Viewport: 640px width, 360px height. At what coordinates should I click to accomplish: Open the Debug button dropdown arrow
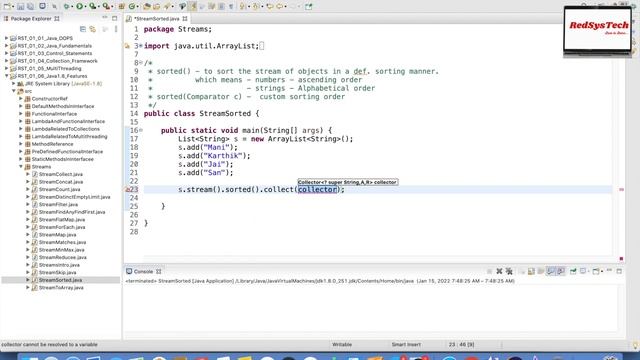pyautogui.click(x=72, y=7)
